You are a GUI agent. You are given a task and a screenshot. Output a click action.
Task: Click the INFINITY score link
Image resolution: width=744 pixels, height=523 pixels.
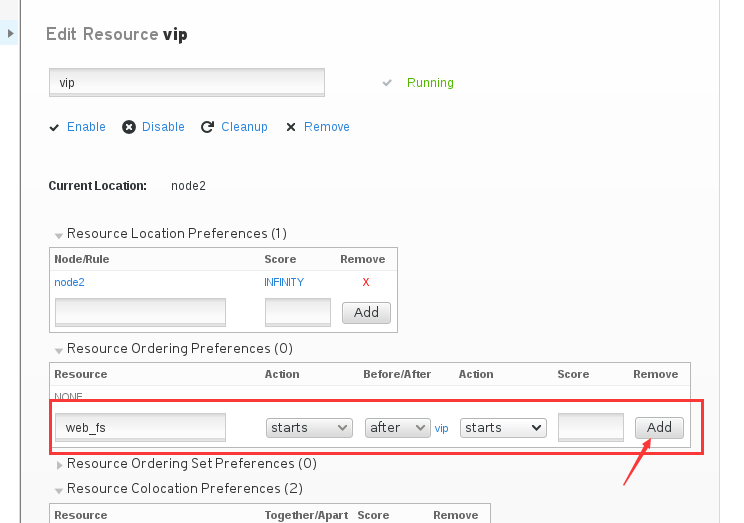[x=284, y=282]
